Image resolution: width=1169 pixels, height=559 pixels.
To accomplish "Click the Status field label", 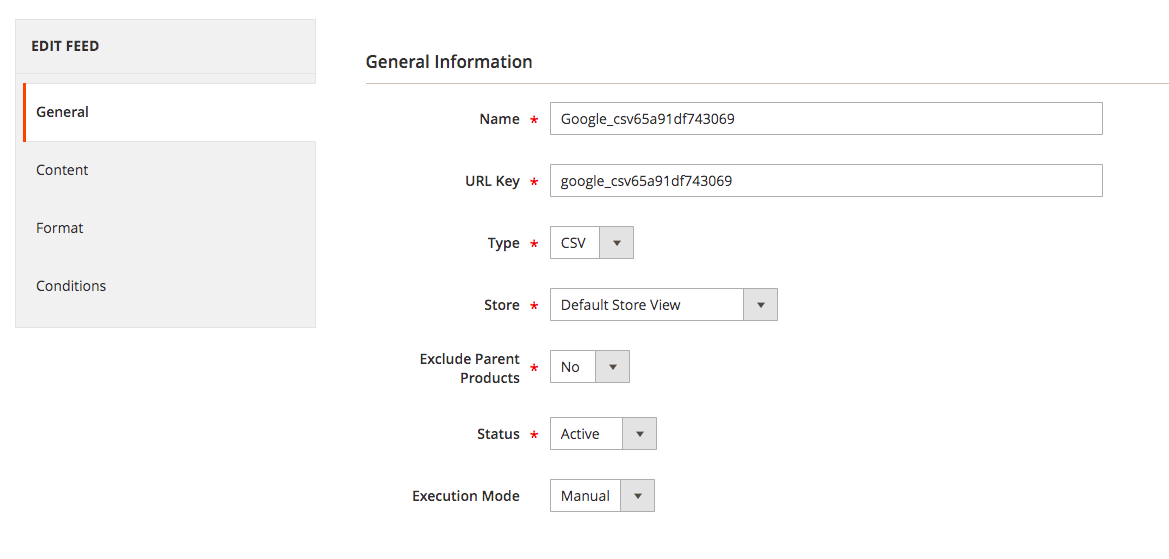I will 498,434.
